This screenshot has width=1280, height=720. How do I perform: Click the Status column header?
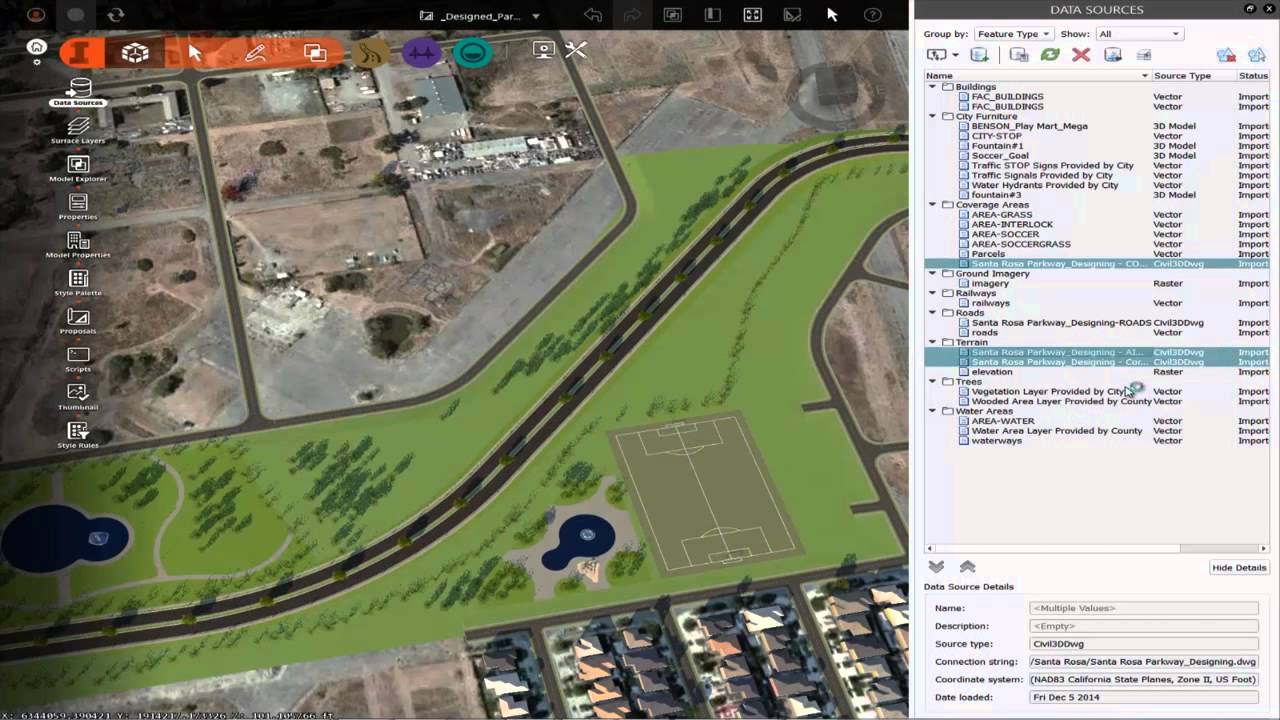point(1253,76)
